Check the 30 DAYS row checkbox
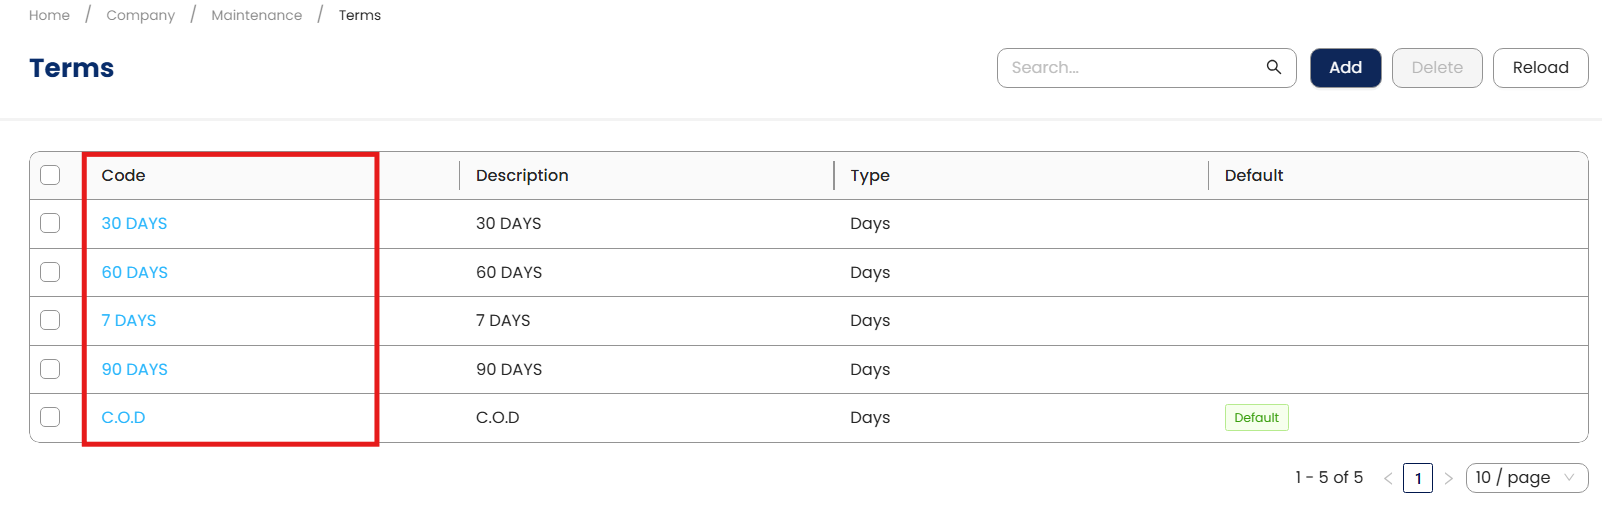The image size is (1602, 520). (x=50, y=223)
